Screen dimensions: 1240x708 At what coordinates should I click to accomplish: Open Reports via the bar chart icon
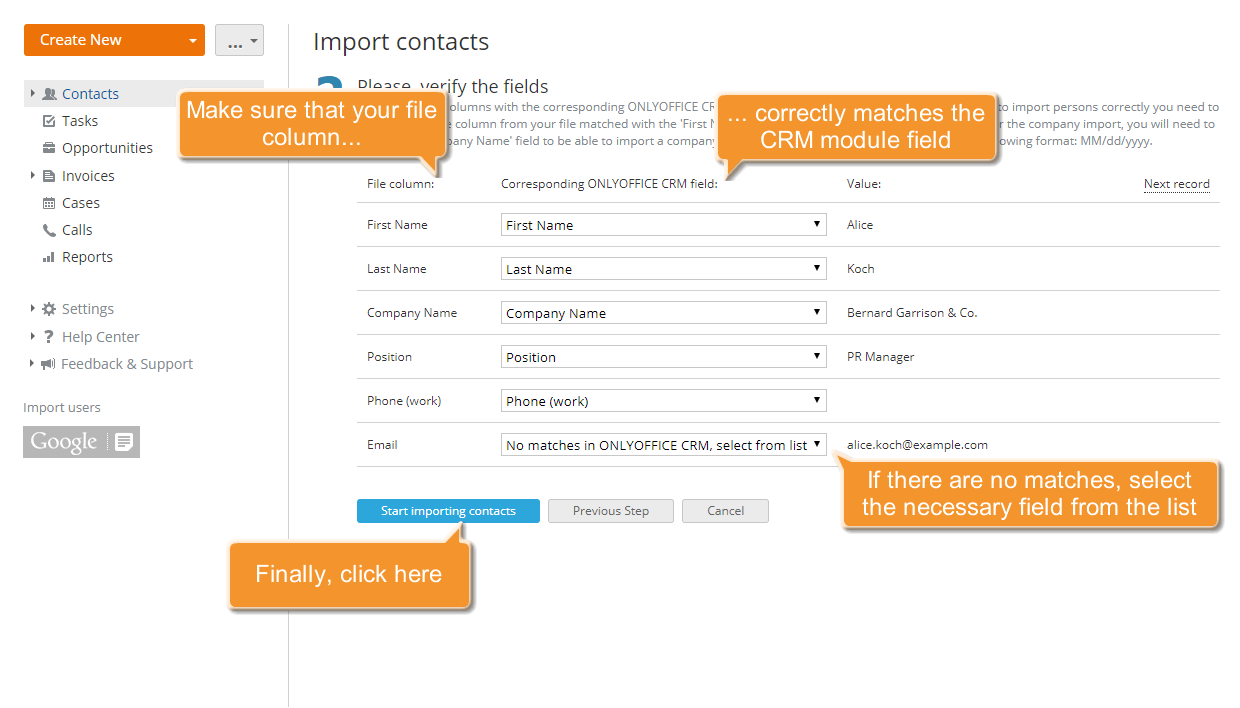pos(47,256)
